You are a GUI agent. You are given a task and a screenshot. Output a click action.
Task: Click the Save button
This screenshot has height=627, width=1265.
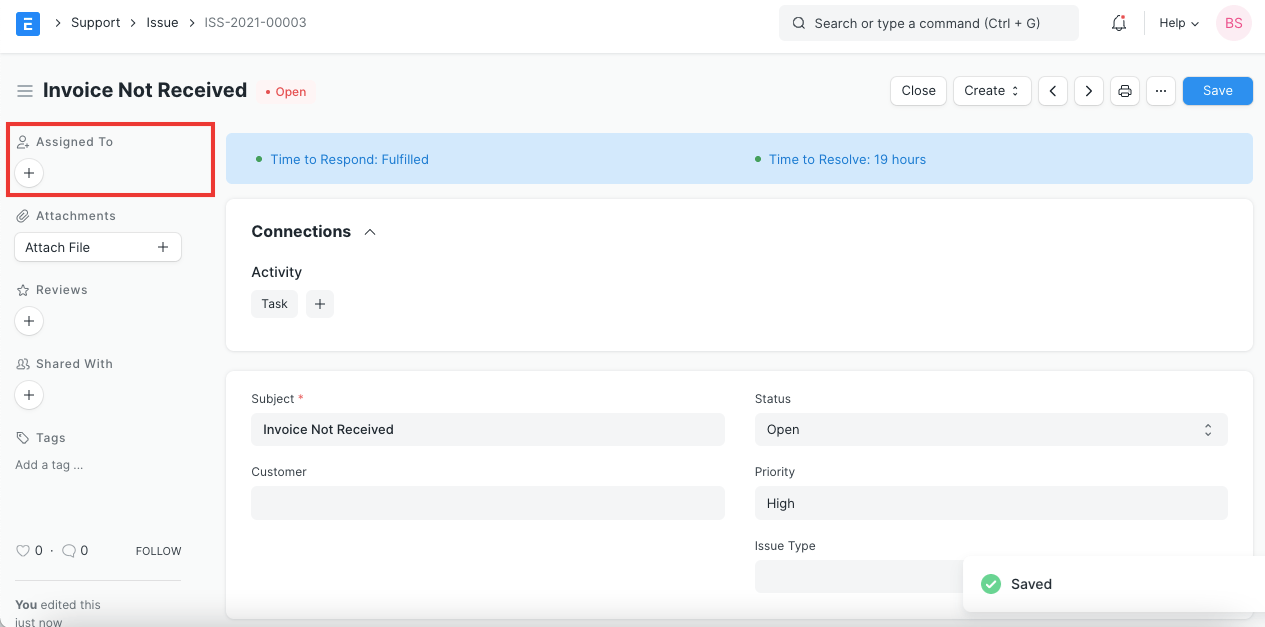[1217, 90]
